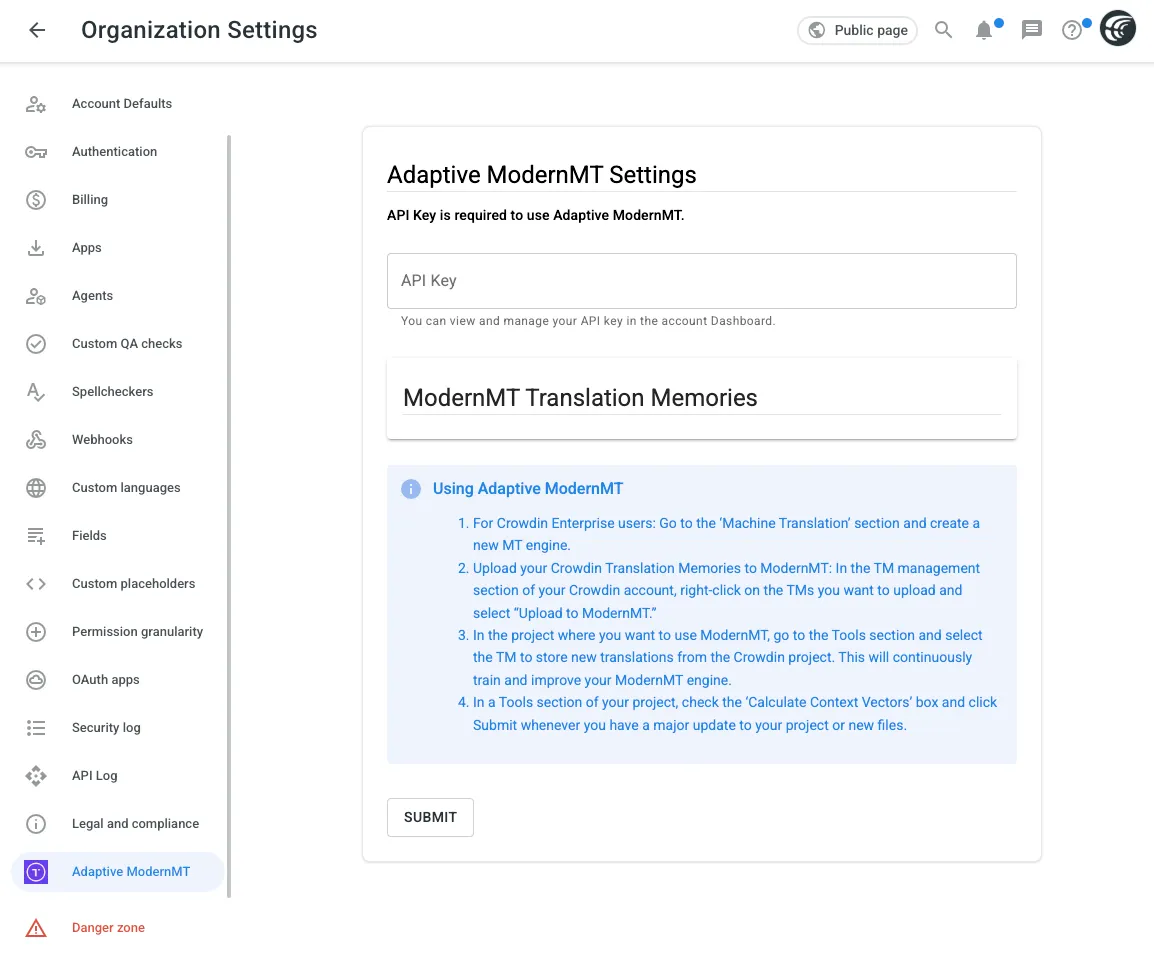
Task: Select the Webhooks icon in the sidebar
Action: pyautogui.click(x=36, y=439)
